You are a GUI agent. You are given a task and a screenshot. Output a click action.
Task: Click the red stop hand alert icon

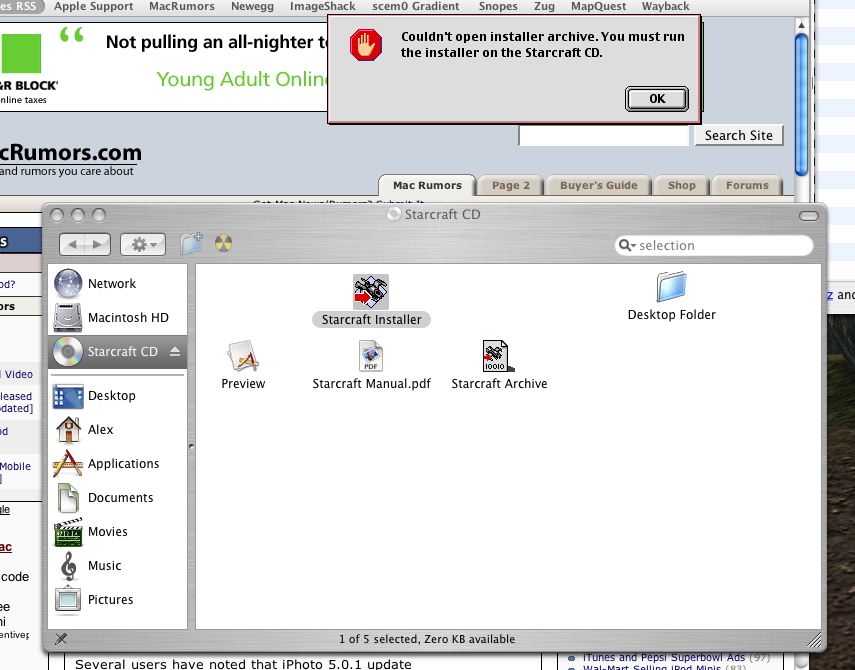coord(366,45)
